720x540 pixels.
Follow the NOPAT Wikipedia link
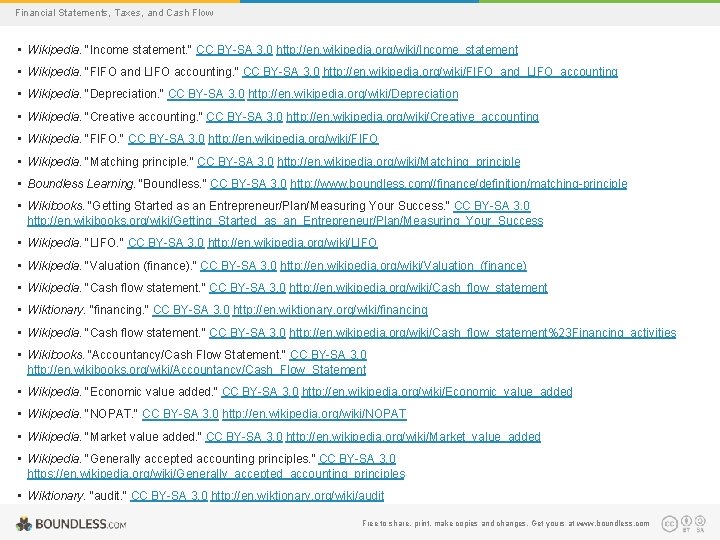coord(314,414)
